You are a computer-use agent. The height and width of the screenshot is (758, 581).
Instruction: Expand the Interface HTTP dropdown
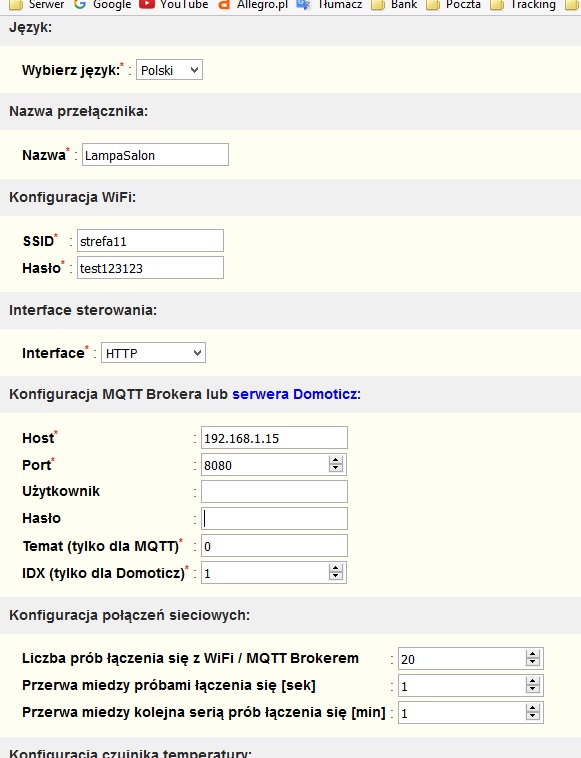153,353
